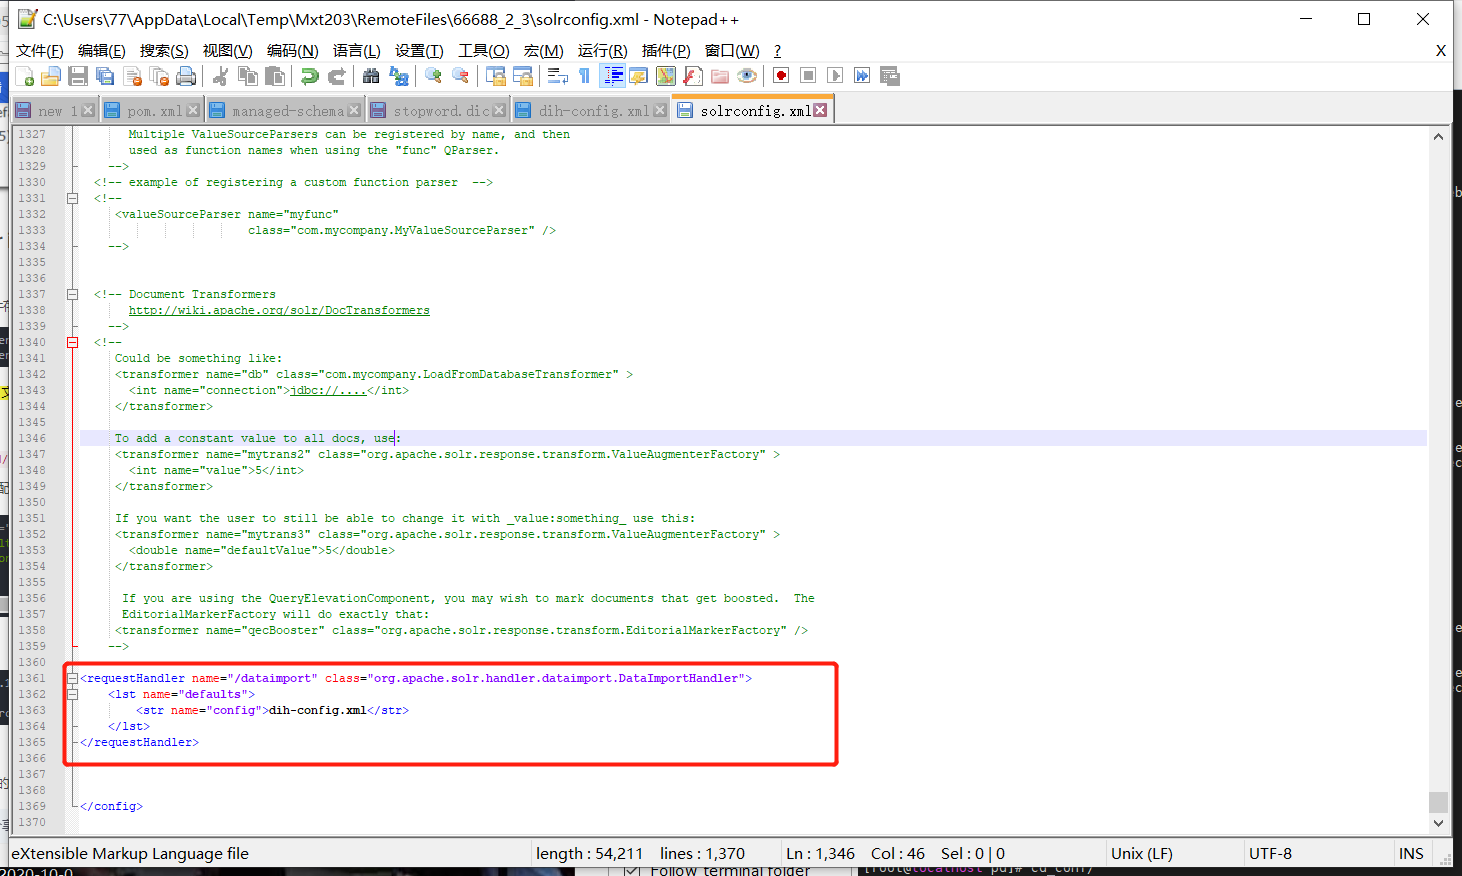Open the User Defined Language icon
This screenshot has width=1462, height=876.
coord(639,76)
